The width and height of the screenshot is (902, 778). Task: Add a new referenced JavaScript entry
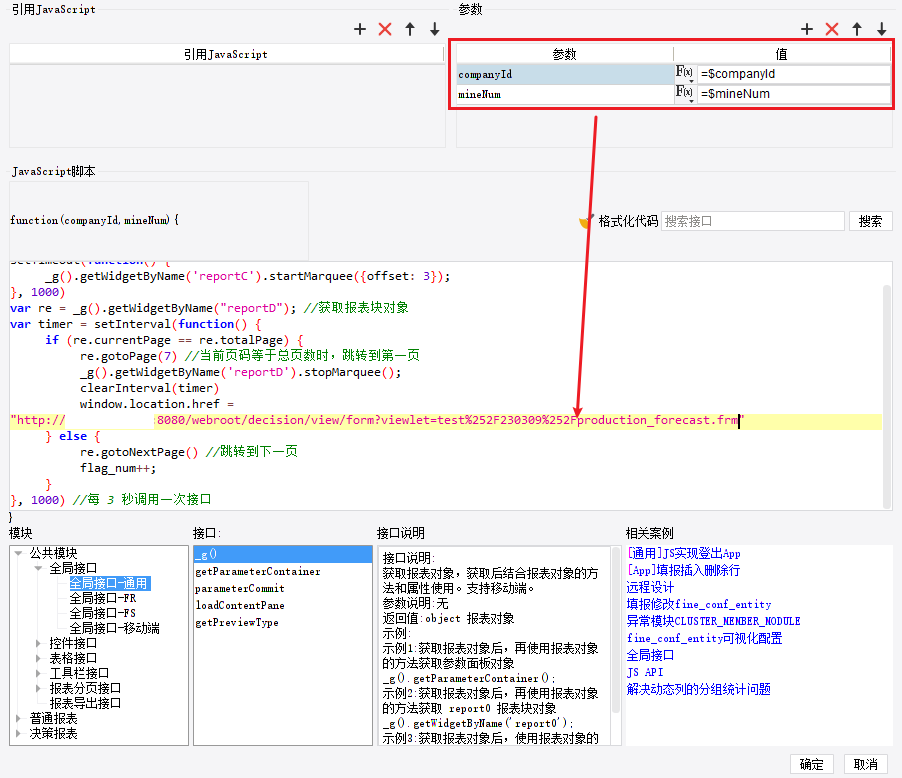[x=360, y=29]
